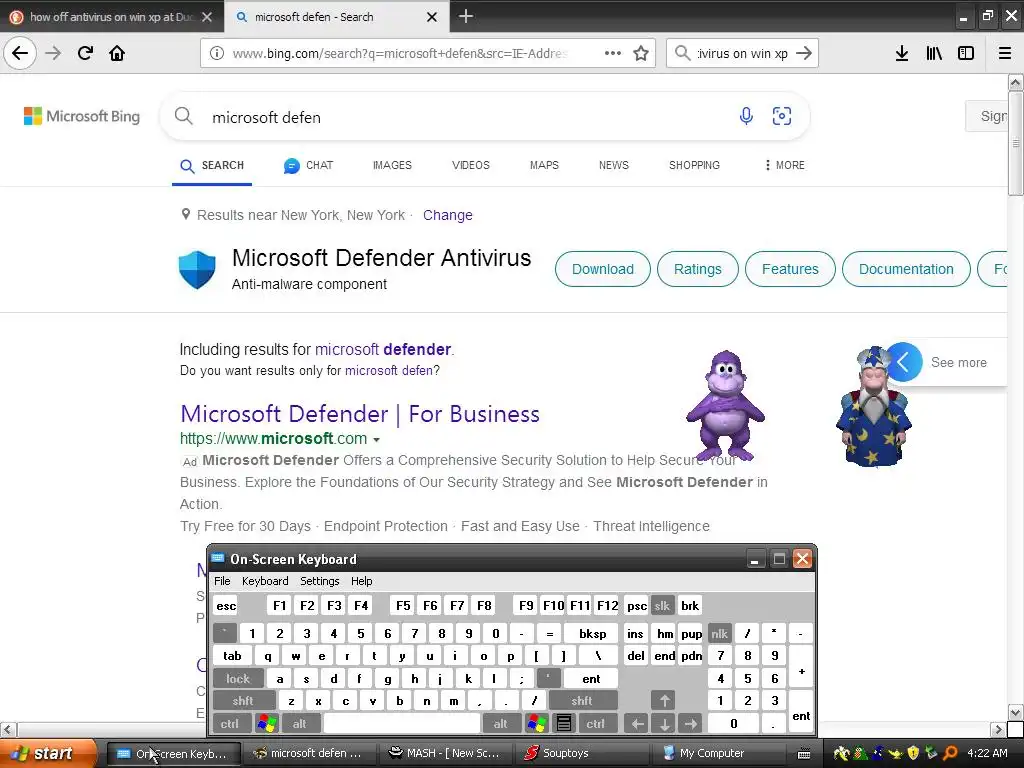Bookmark this page with the star

[x=641, y=54]
